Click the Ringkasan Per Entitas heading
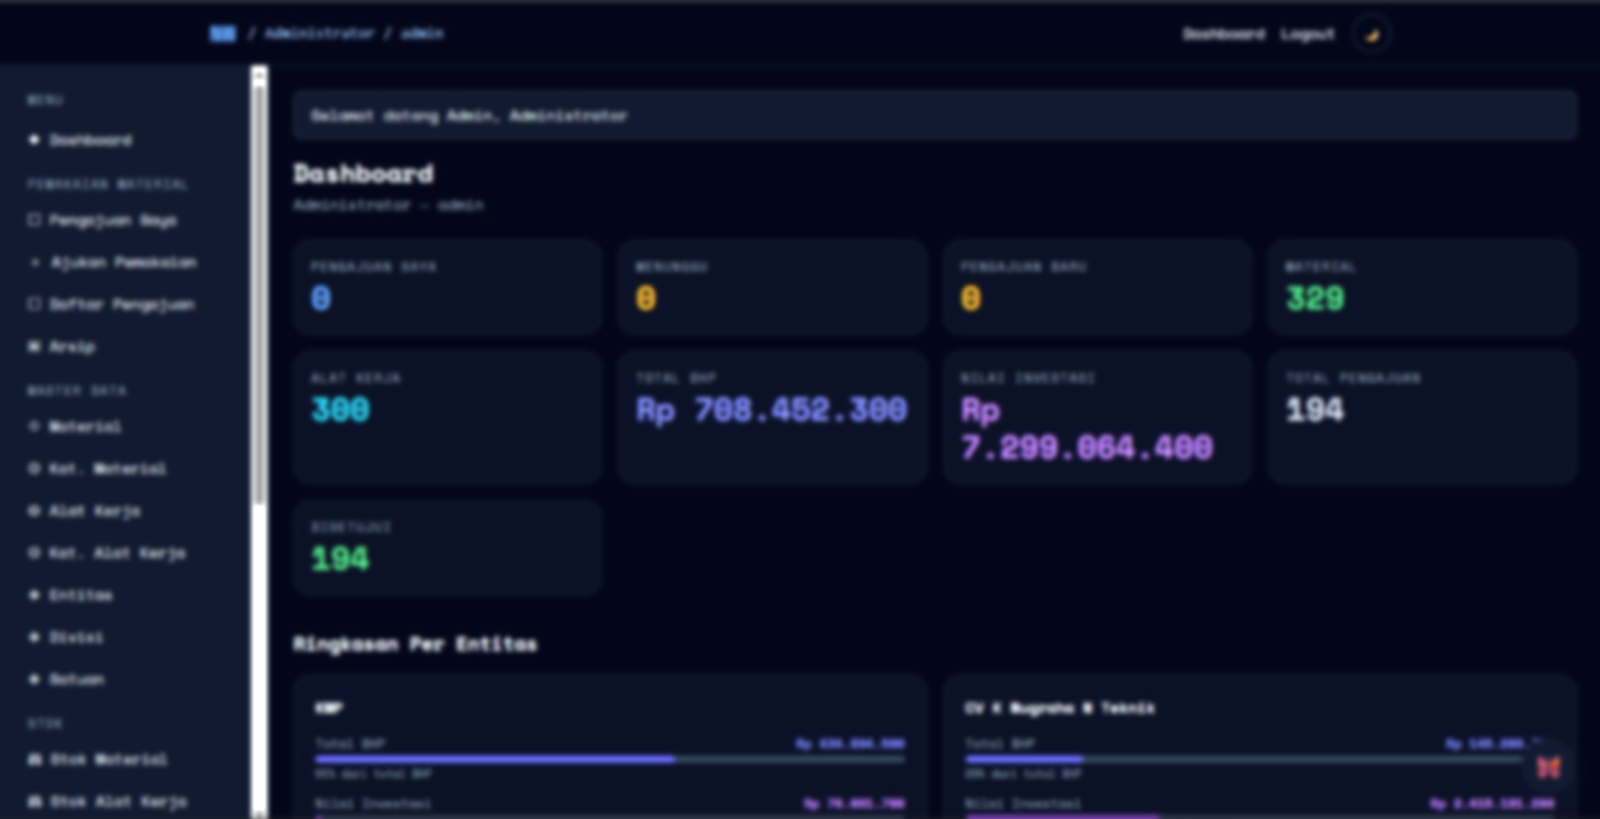 click(415, 644)
